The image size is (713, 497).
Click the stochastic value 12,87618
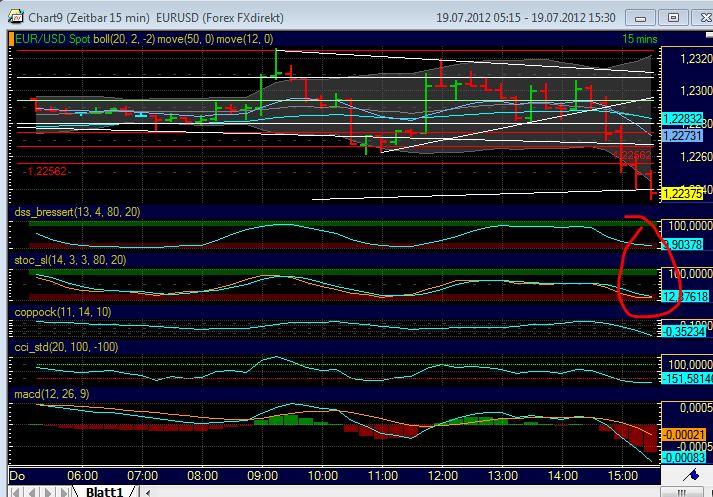(685, 296)
